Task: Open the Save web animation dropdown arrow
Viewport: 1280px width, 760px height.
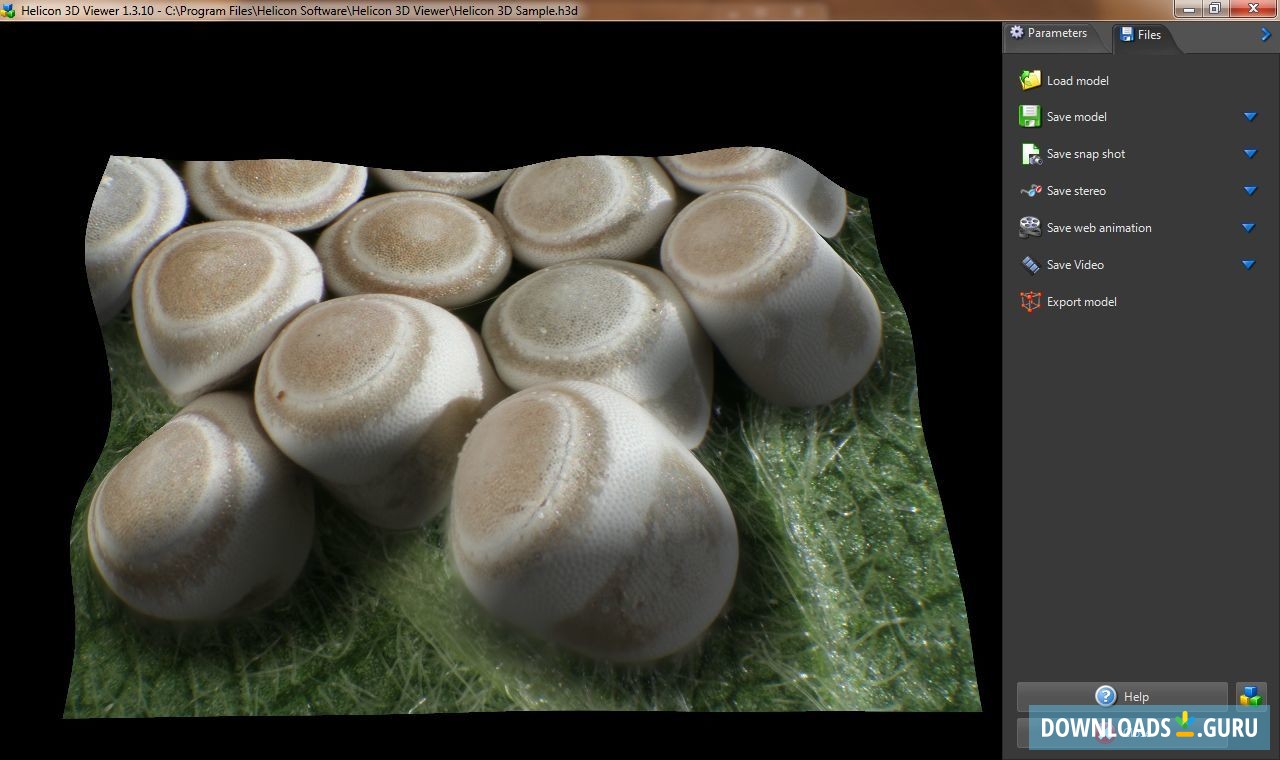Action: (1248, 228)
